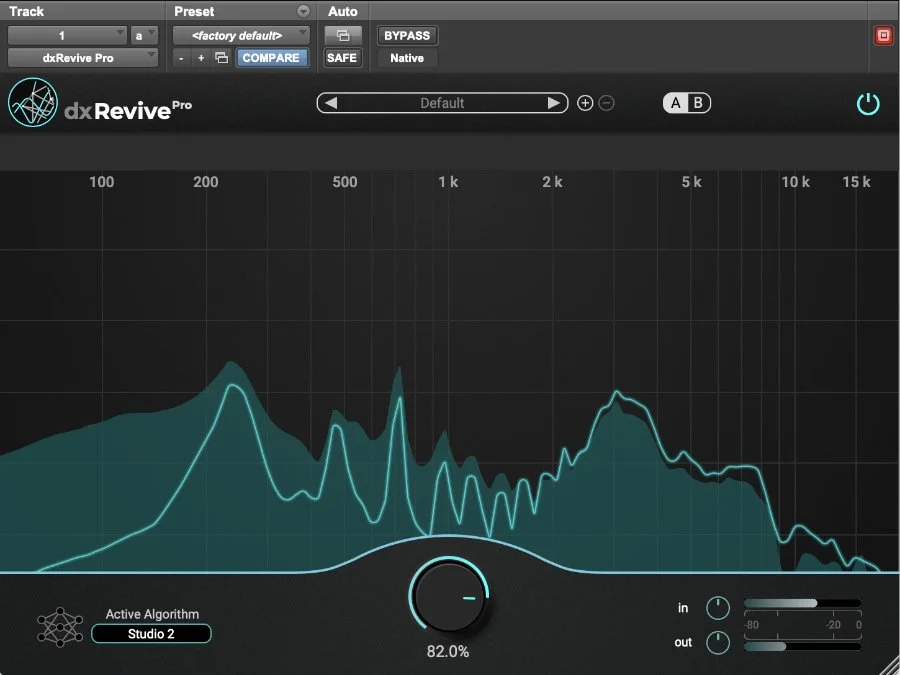
Task: Click the 10 k frequency label
Action: point(796,182)
